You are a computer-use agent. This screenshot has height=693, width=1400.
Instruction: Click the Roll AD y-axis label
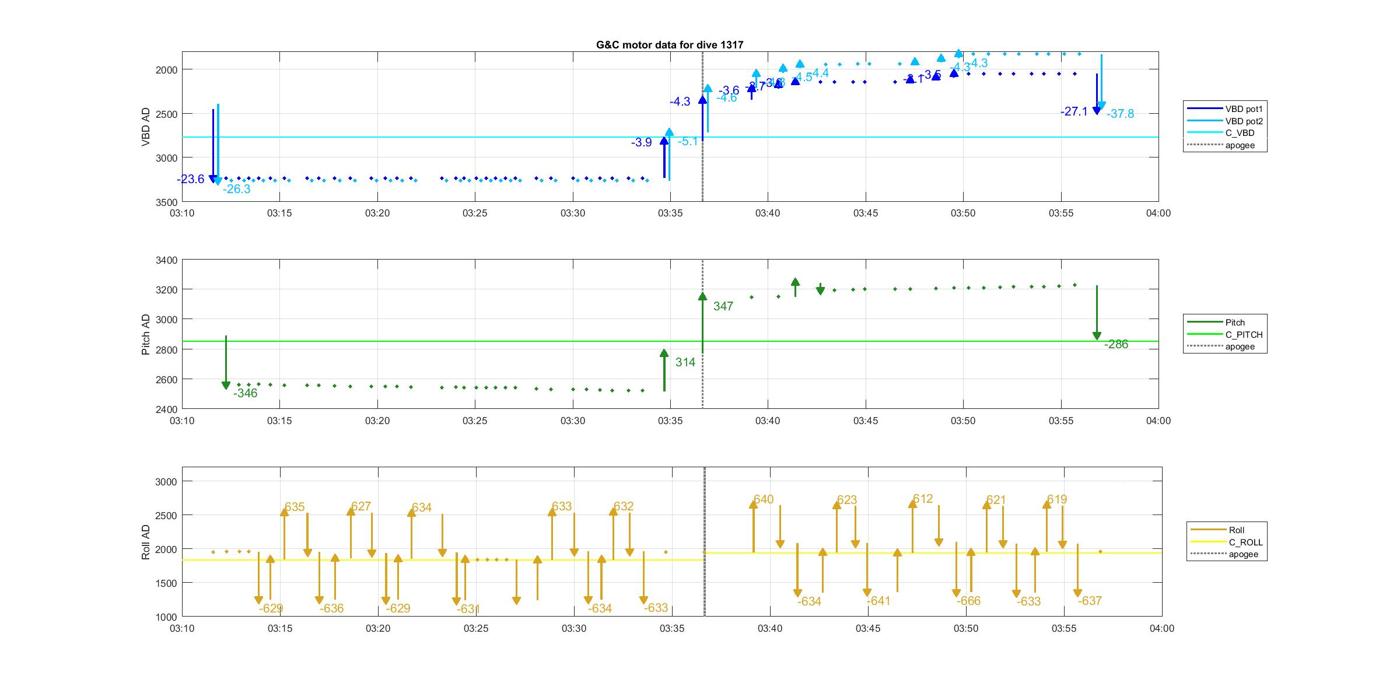[x=146, y=541]
